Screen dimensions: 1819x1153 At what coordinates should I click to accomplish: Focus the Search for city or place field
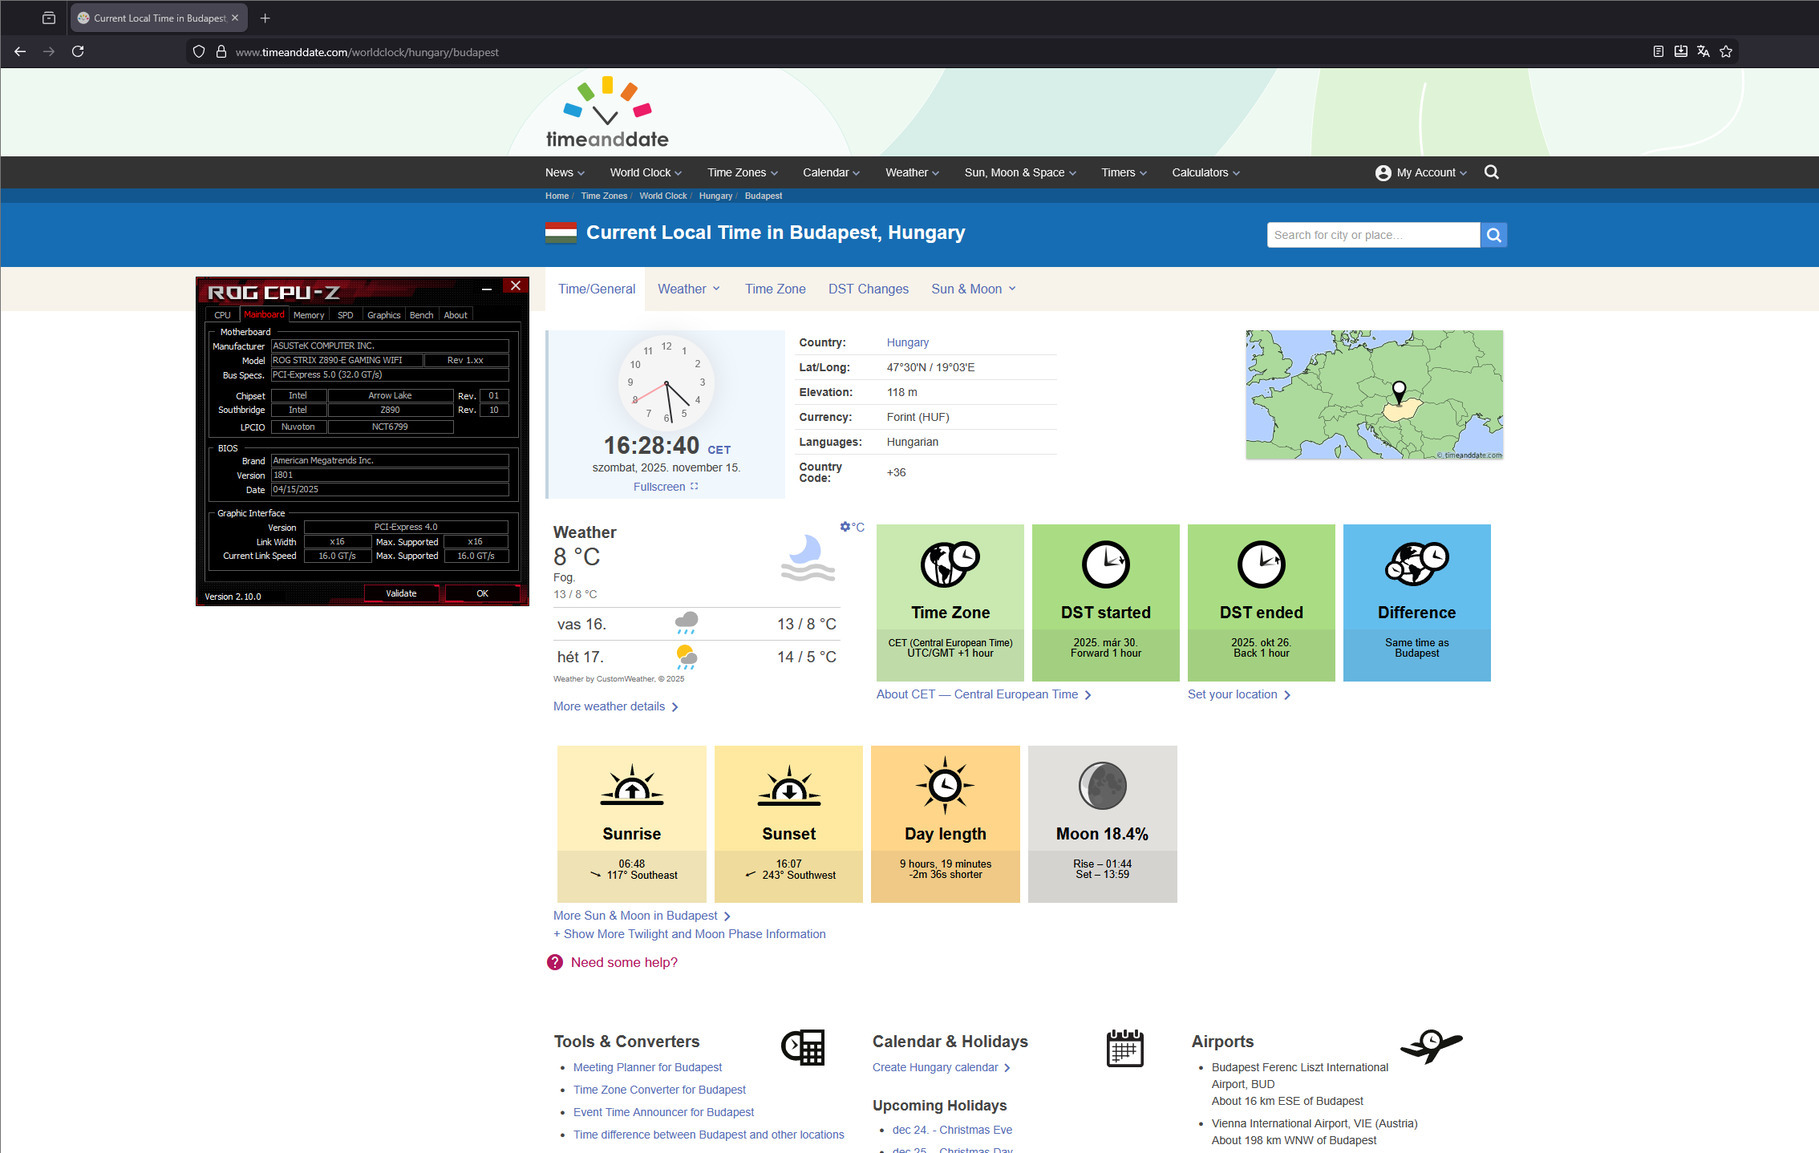click(1373, 235)
